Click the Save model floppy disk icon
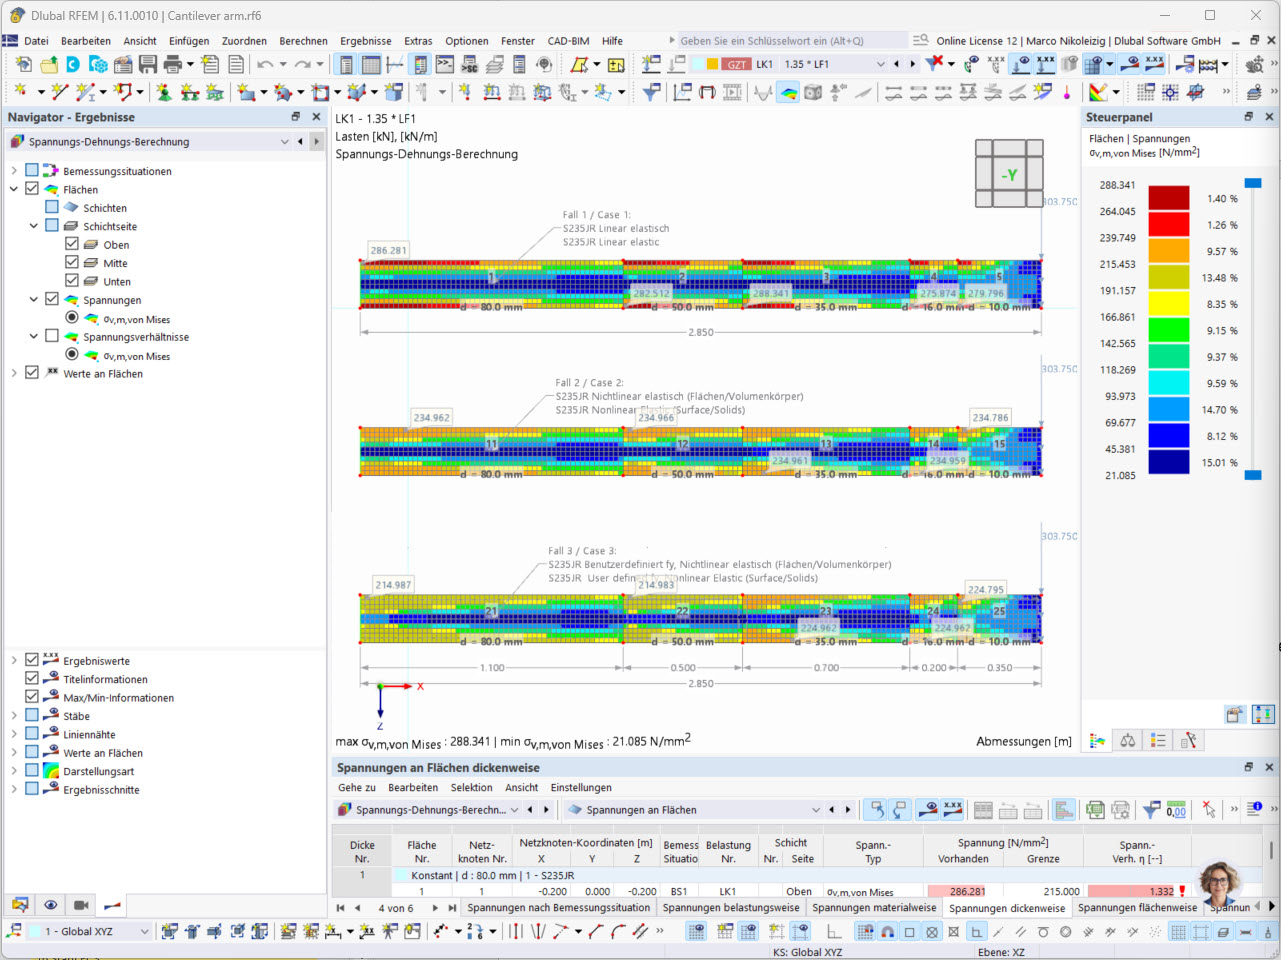Screen dimensions: 1281x960 coord(148,64)
